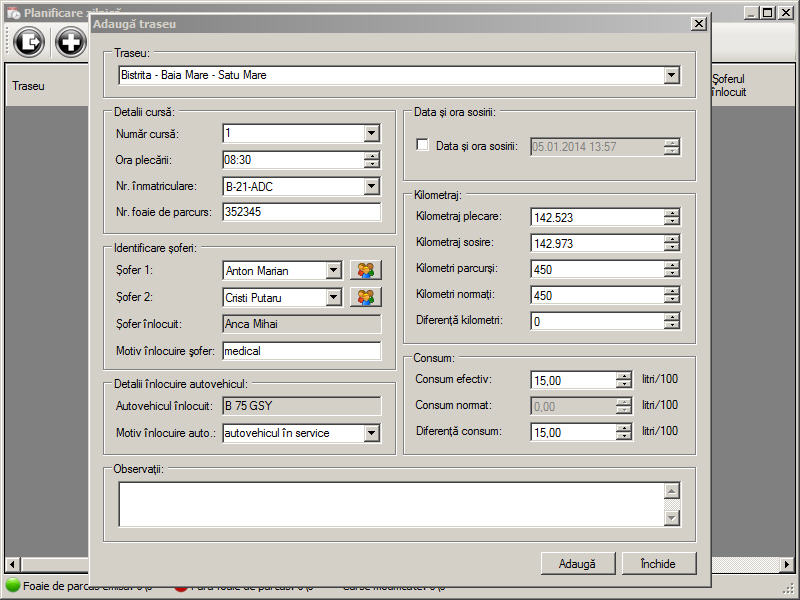Click the Autovehicul înlocuit field B 75 GSY

pyautogui.click(x=302, y=406)
